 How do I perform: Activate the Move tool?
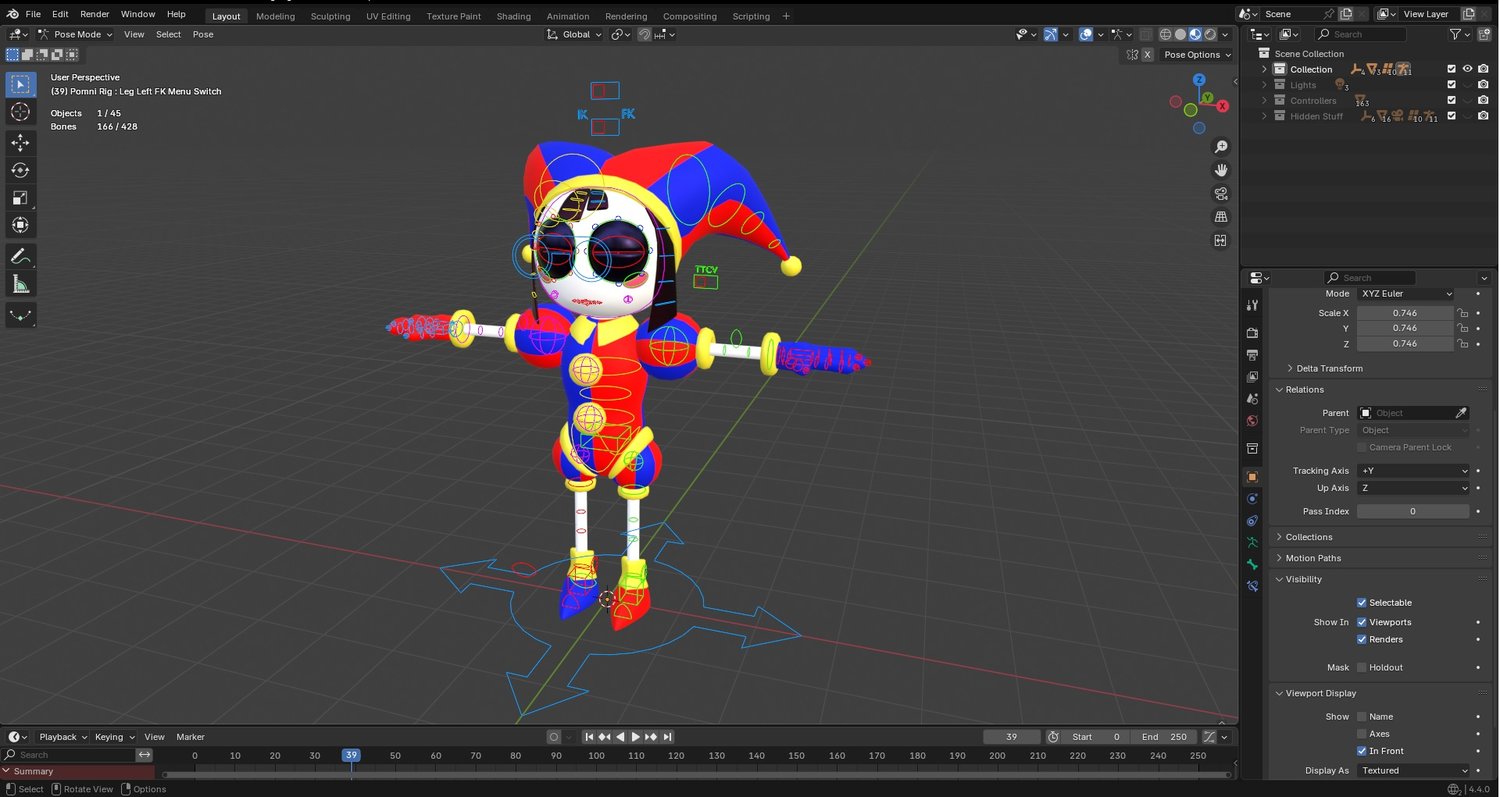[x=20, y=143]
